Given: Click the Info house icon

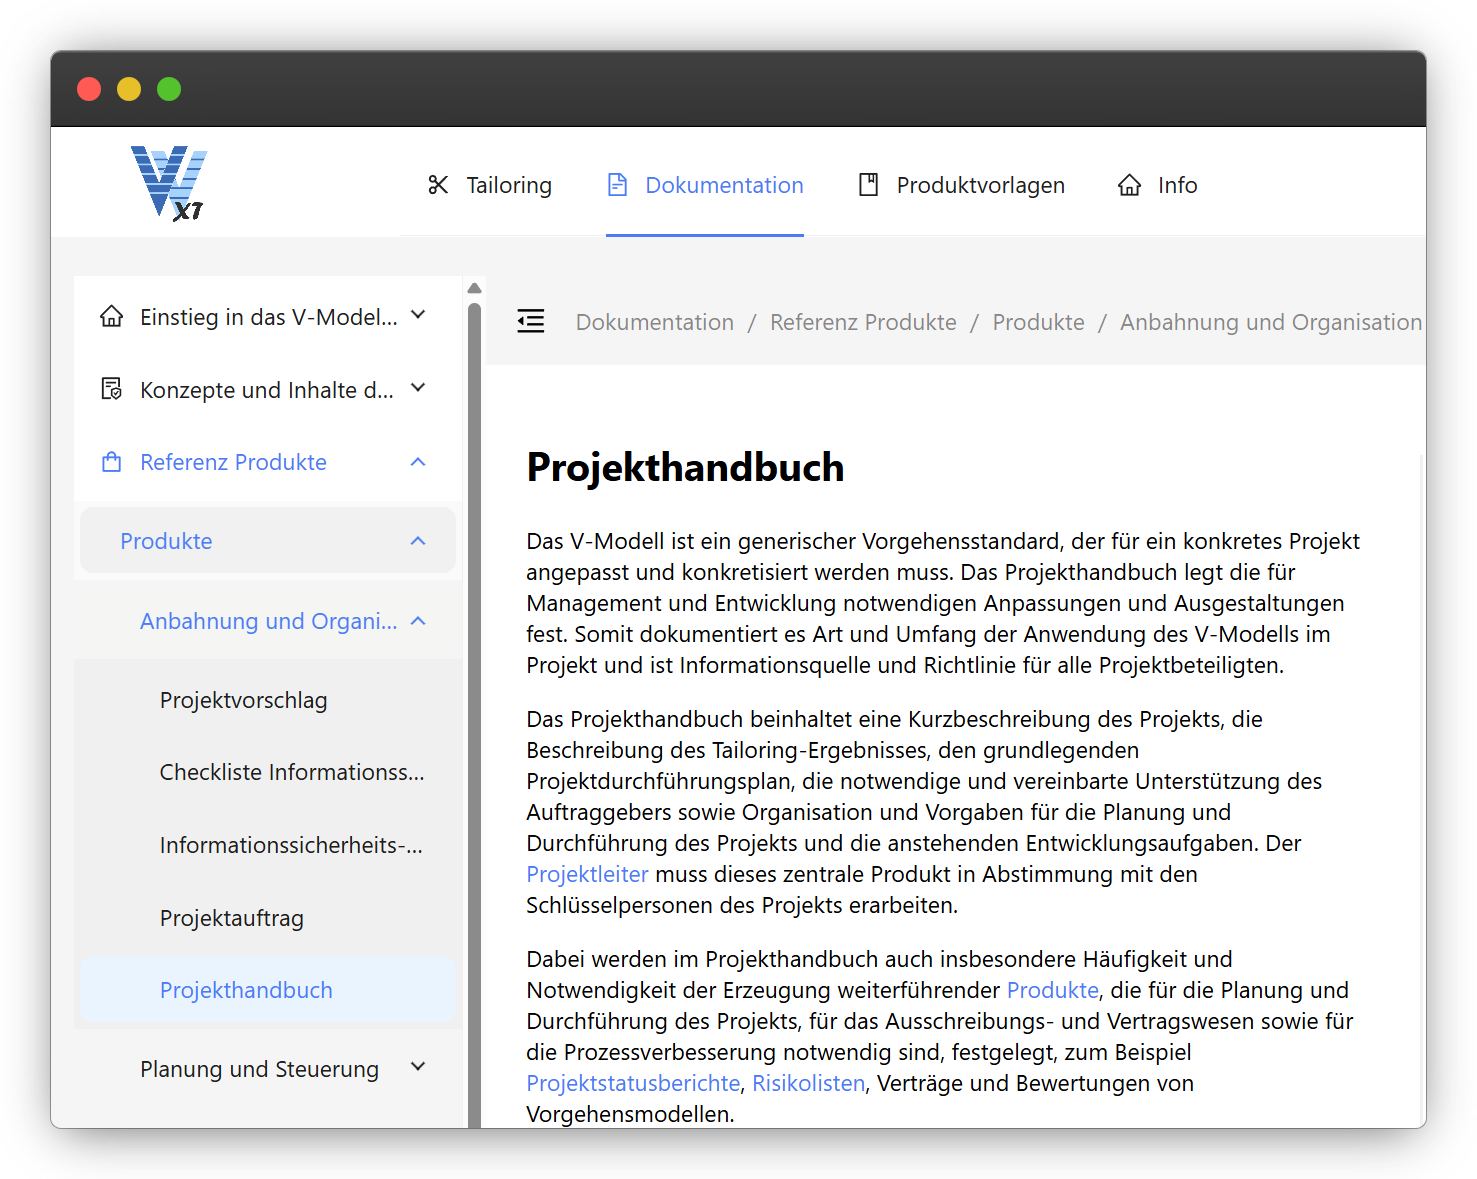Looking at the screenshot, I should coord(1130,185).
